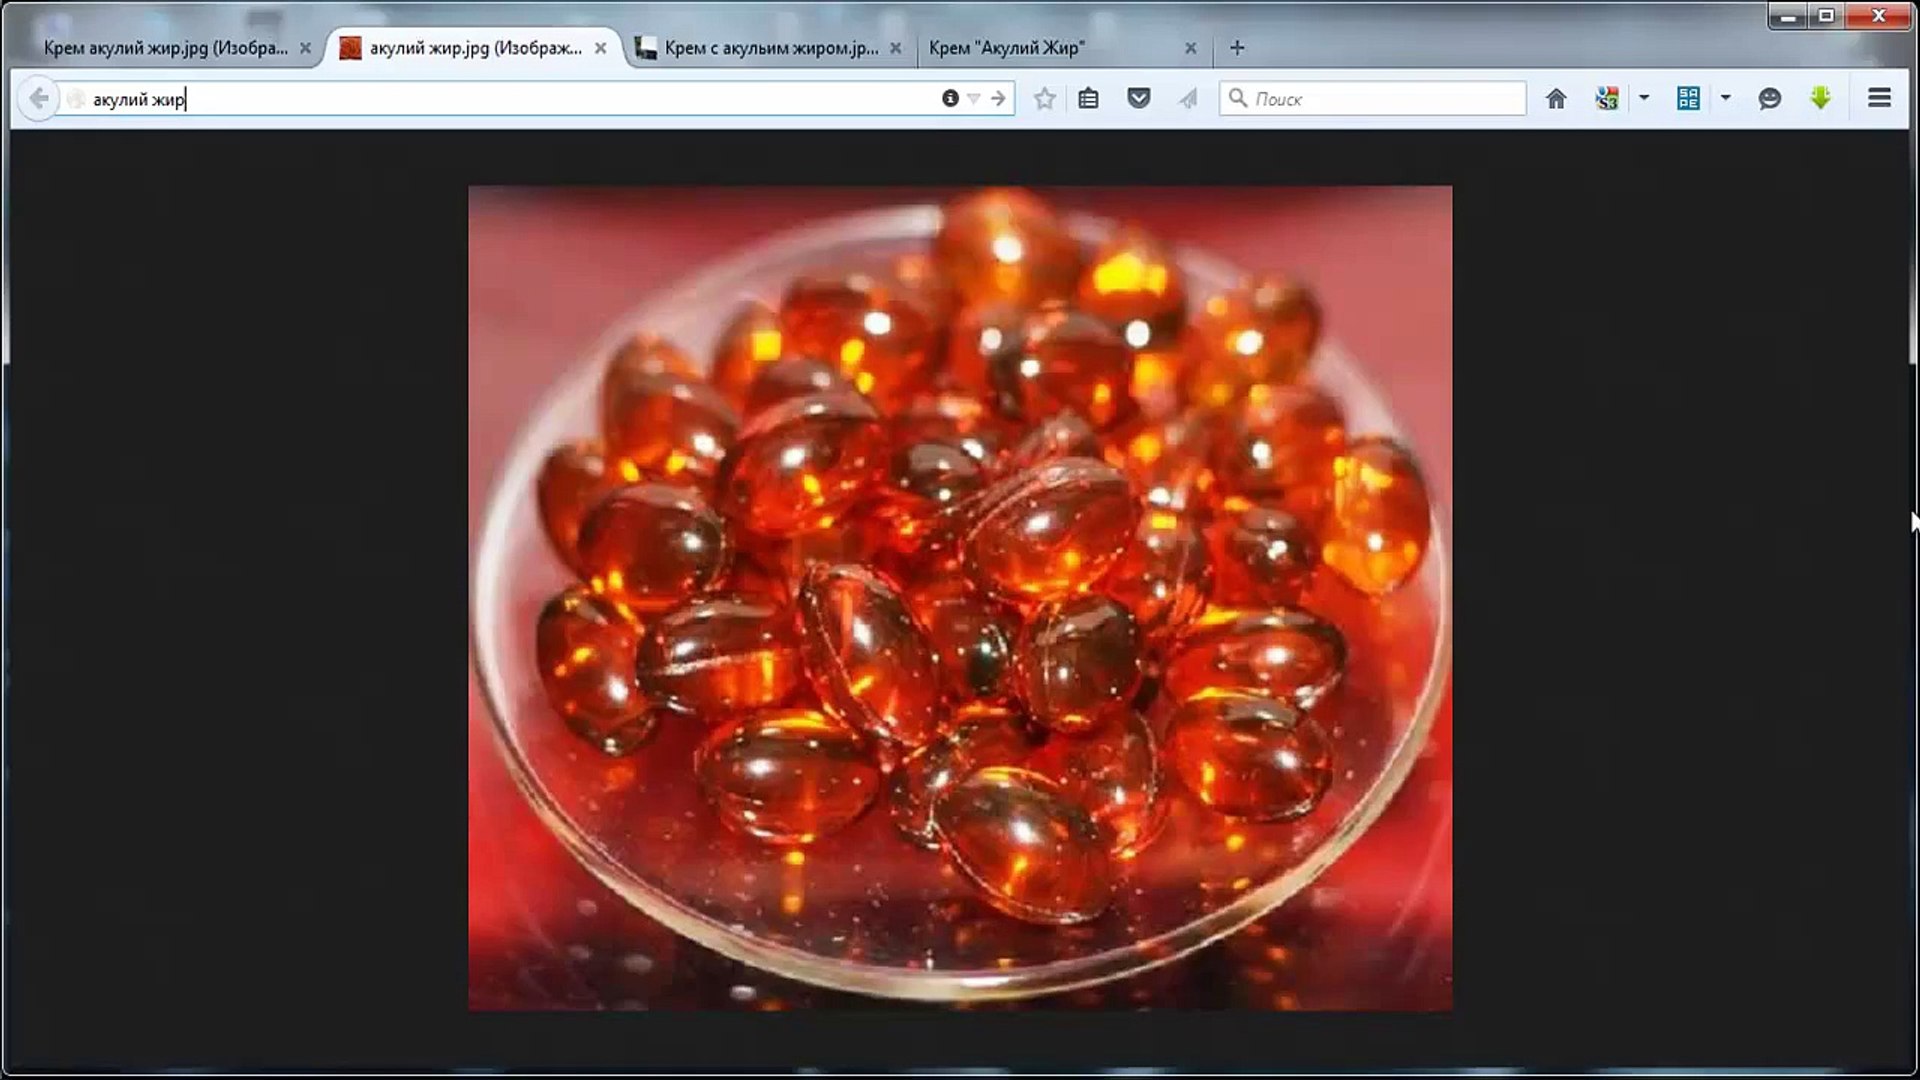Close the Крем акулий жир.jpg tab

coord(306,48)
